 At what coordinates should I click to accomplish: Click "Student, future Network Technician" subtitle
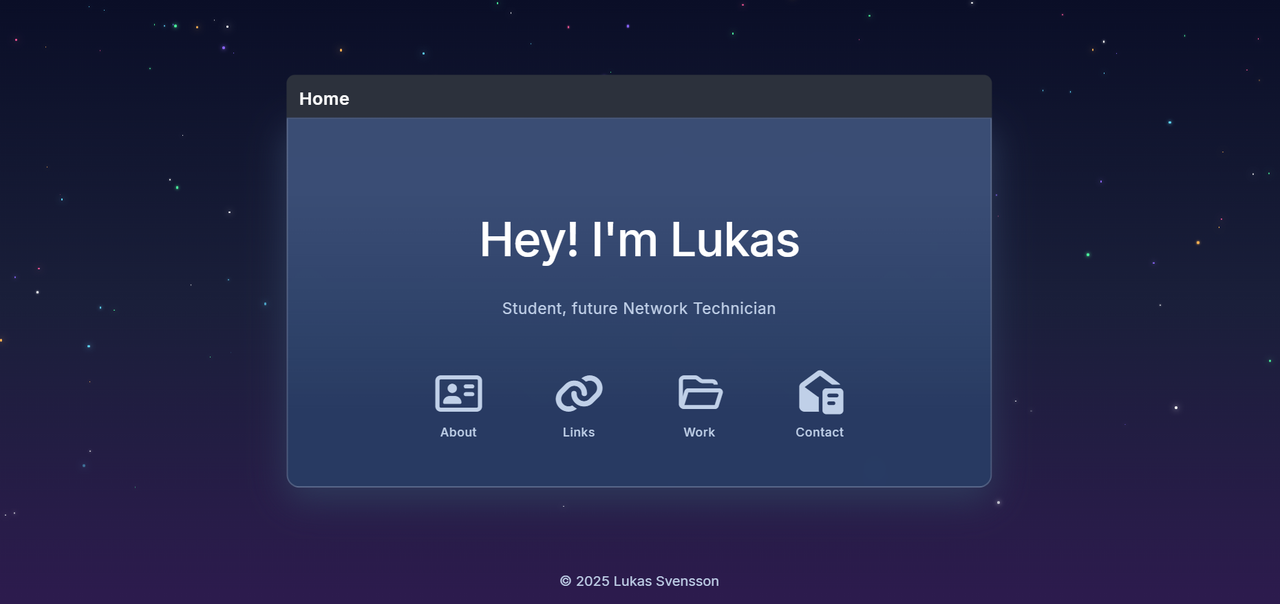tap(639, 308)
